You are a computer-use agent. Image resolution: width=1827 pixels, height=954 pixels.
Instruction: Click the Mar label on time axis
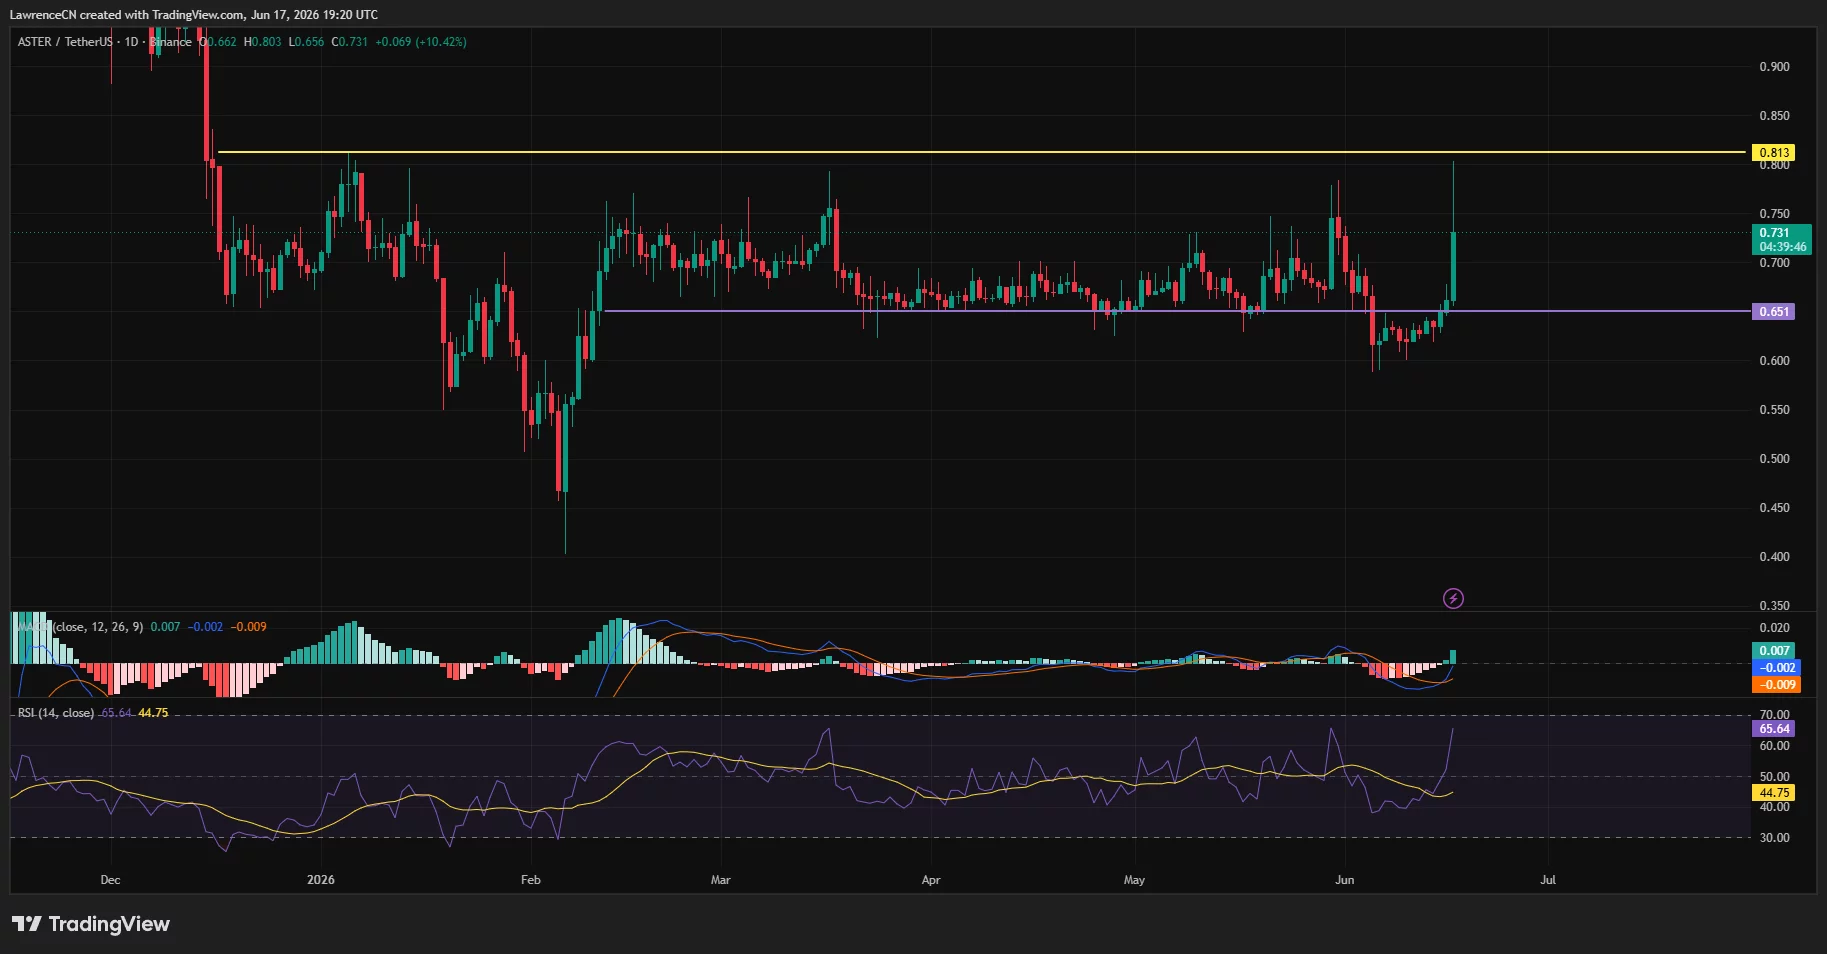click(720, 880)
